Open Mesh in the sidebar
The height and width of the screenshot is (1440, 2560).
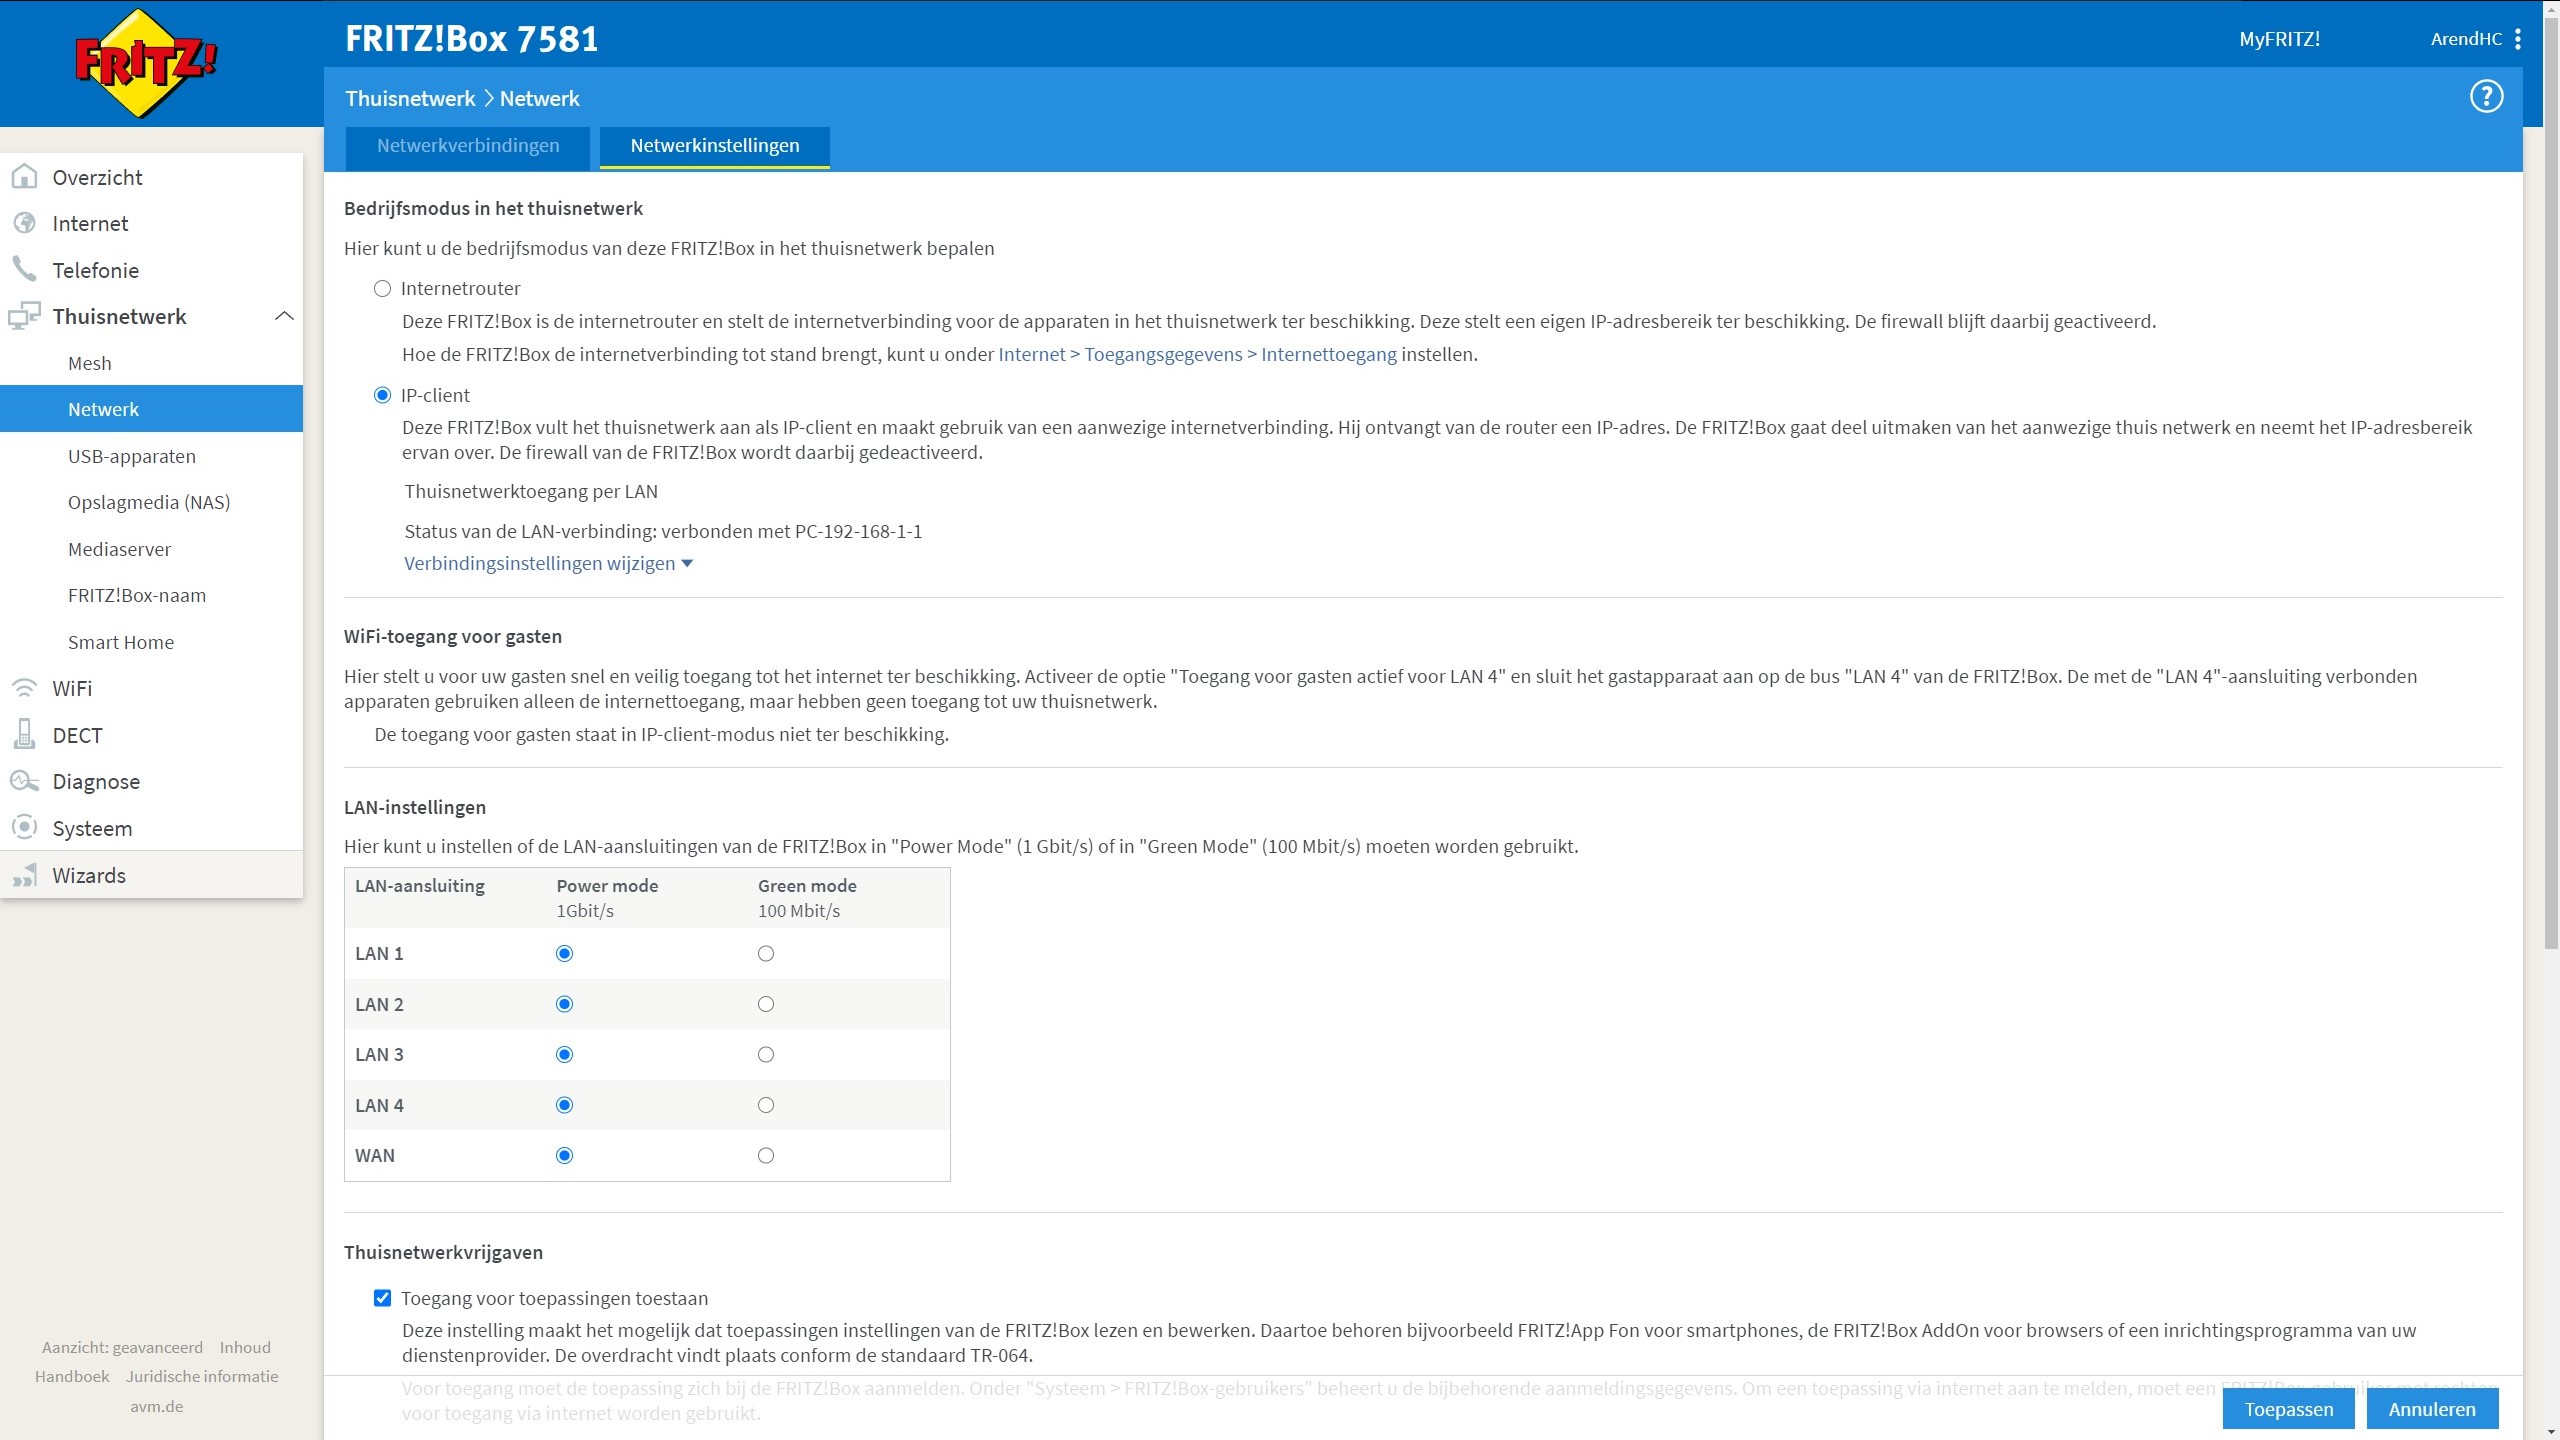pos(90,363)
